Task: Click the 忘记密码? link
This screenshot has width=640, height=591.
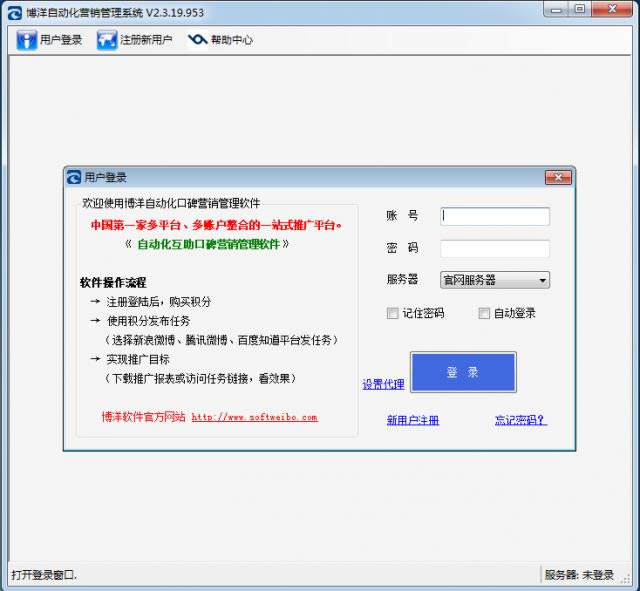Action: (x=520, y=420)
